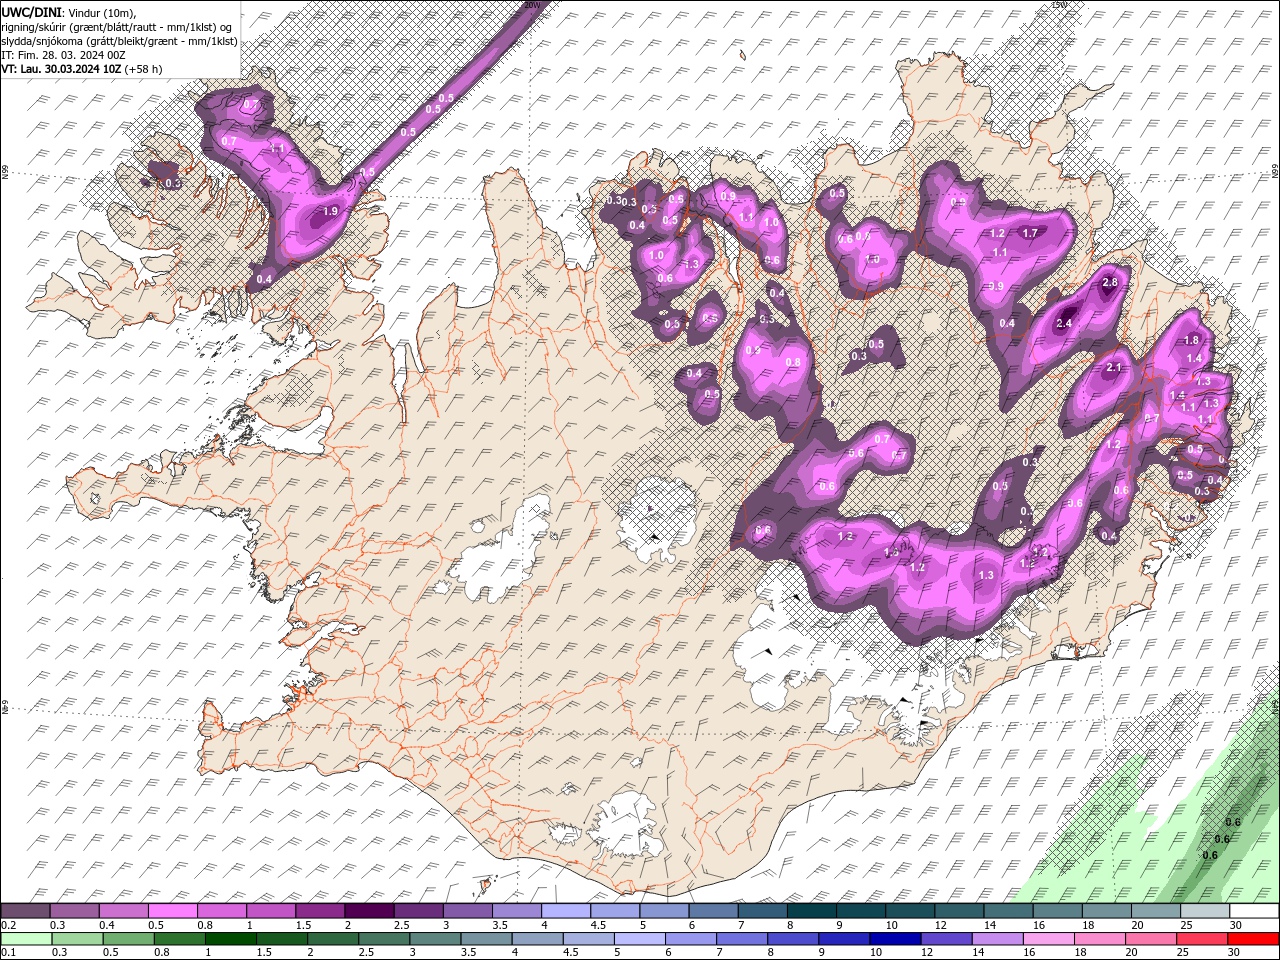
Task: Click the 2.1 snowfall value on the map
Action: (x=1116, y=368)
